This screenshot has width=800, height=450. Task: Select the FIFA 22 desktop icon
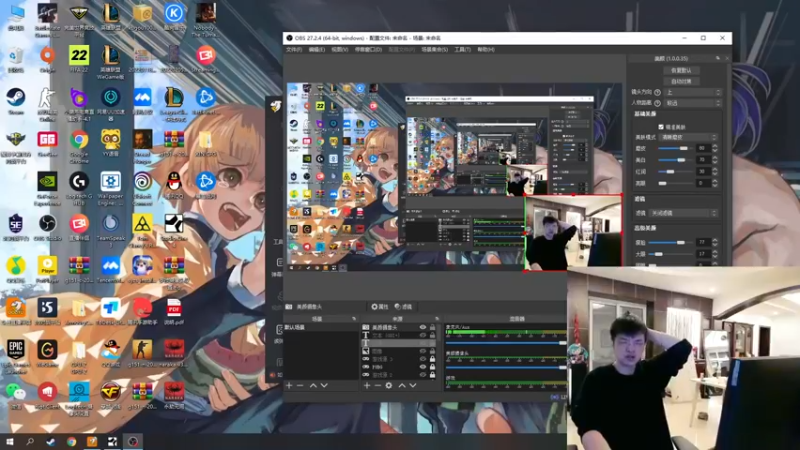pyautogui.click(x=79, y=59)
